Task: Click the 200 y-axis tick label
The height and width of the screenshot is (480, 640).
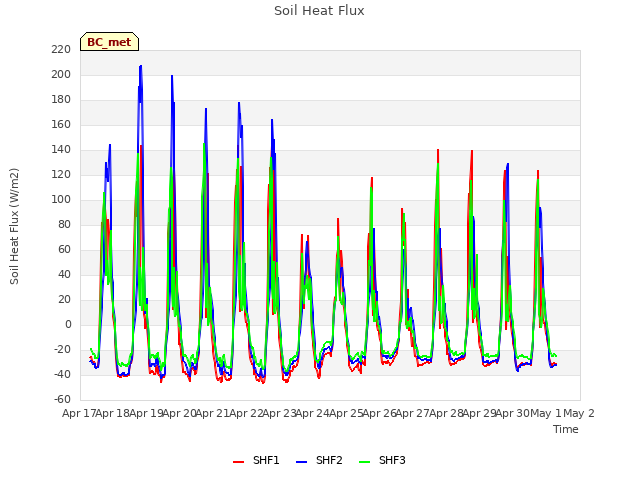Action: point(61,75)
